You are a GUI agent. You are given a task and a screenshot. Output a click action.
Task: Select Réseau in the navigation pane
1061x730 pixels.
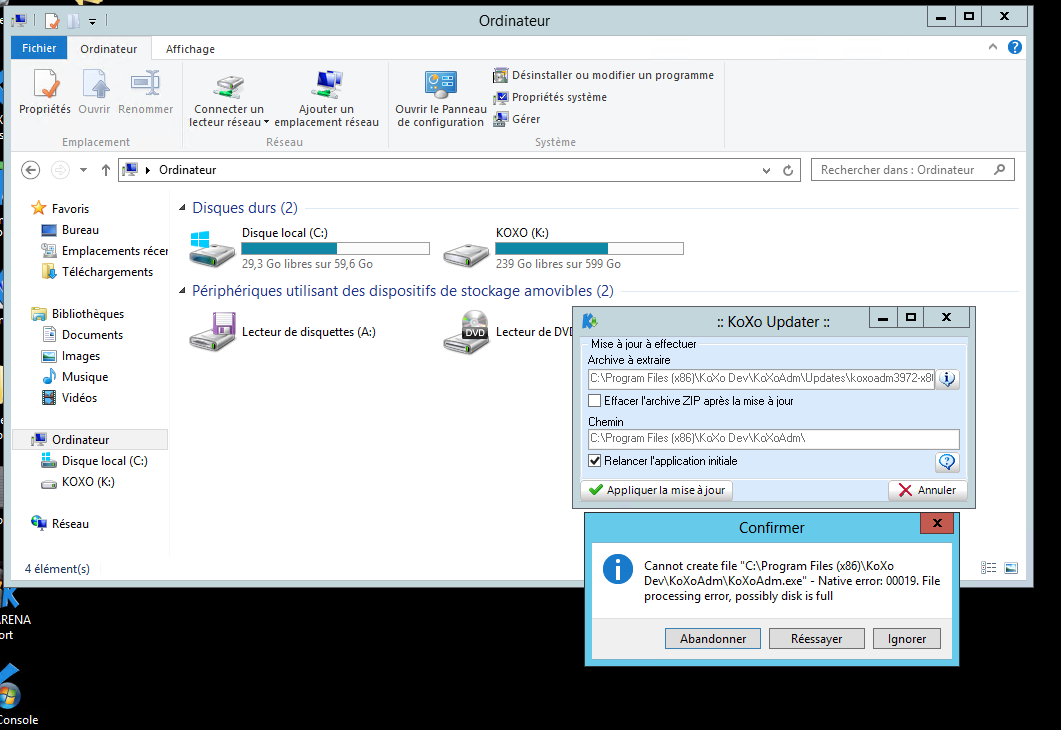tap(60, 524)
